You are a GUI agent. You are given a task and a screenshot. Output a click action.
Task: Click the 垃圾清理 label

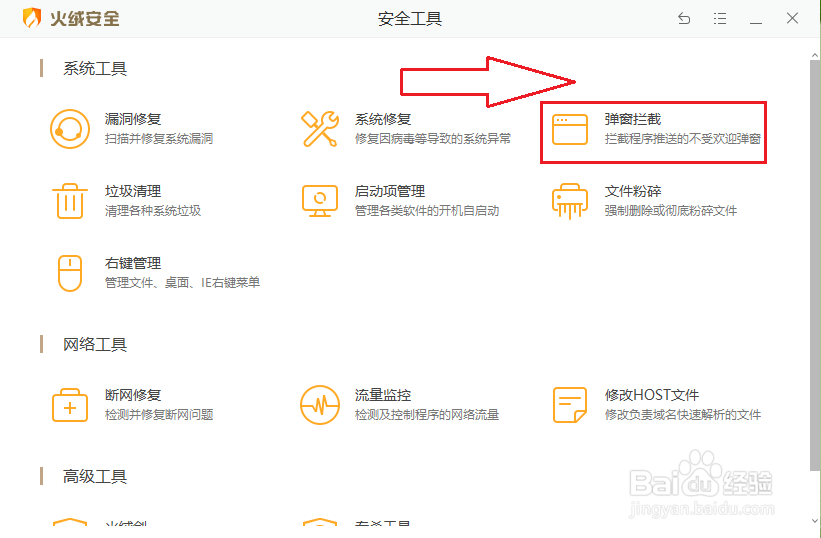[133, 192]
